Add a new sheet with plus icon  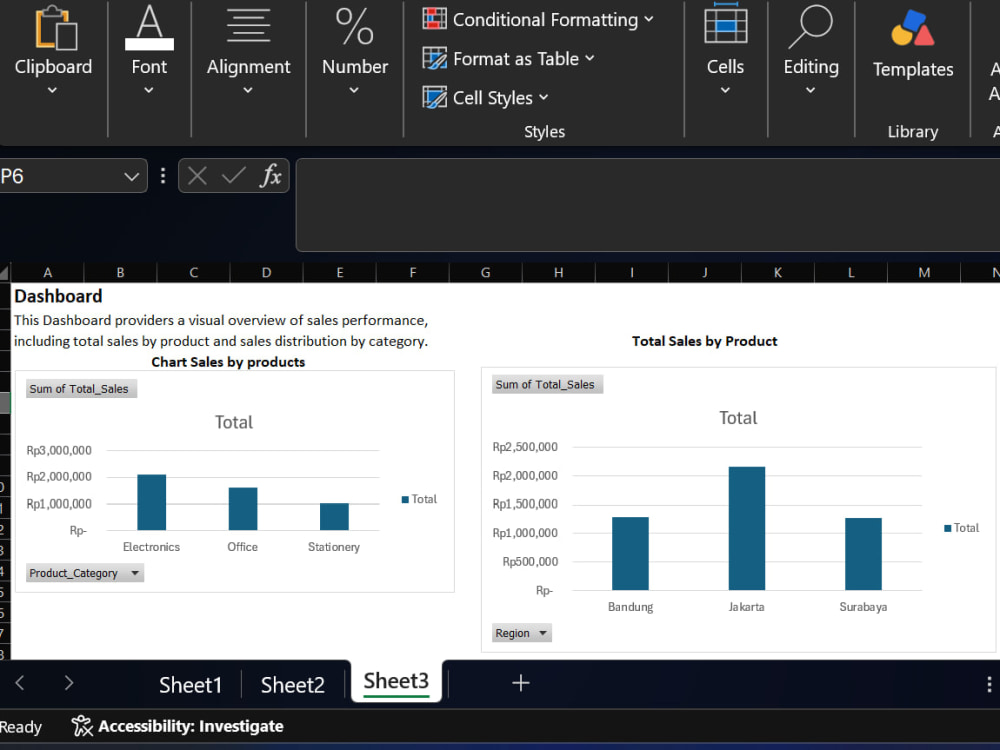pyautogui.click(x=520, y=683)
